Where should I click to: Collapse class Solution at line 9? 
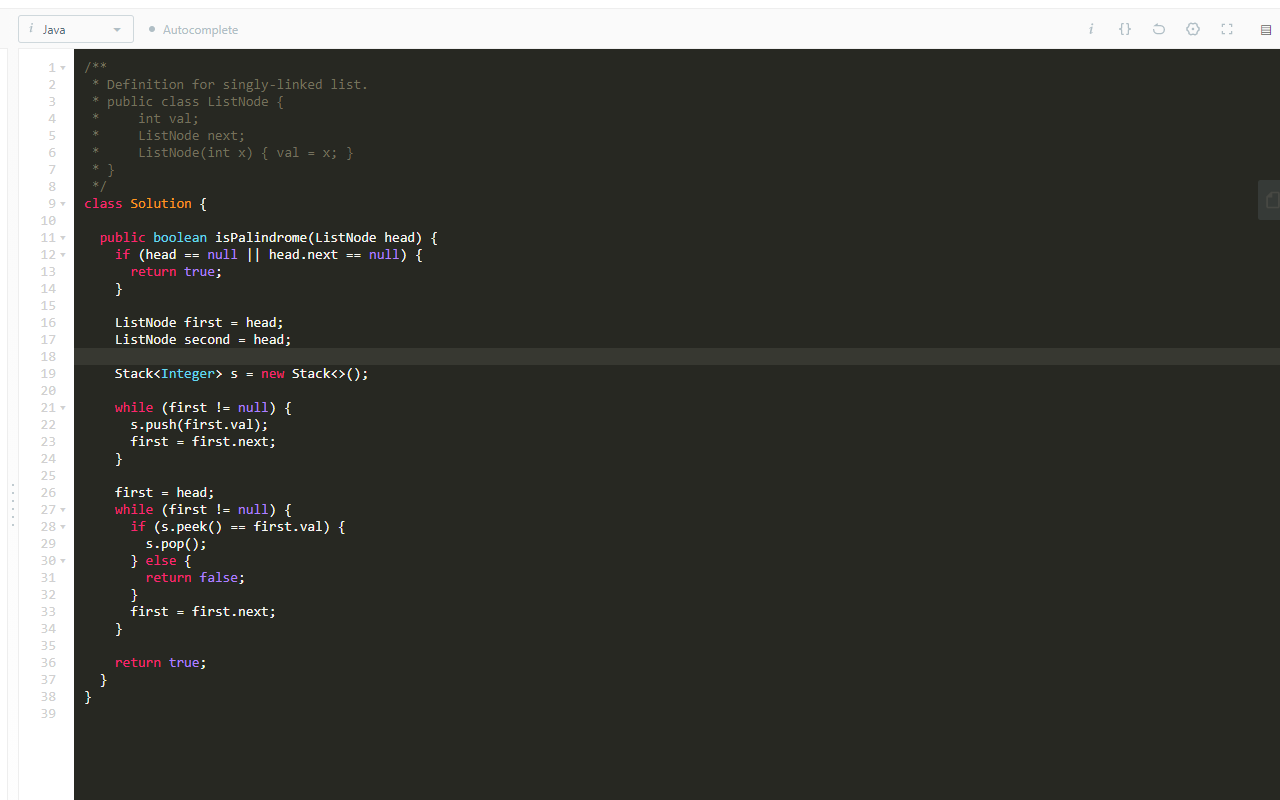63,204
